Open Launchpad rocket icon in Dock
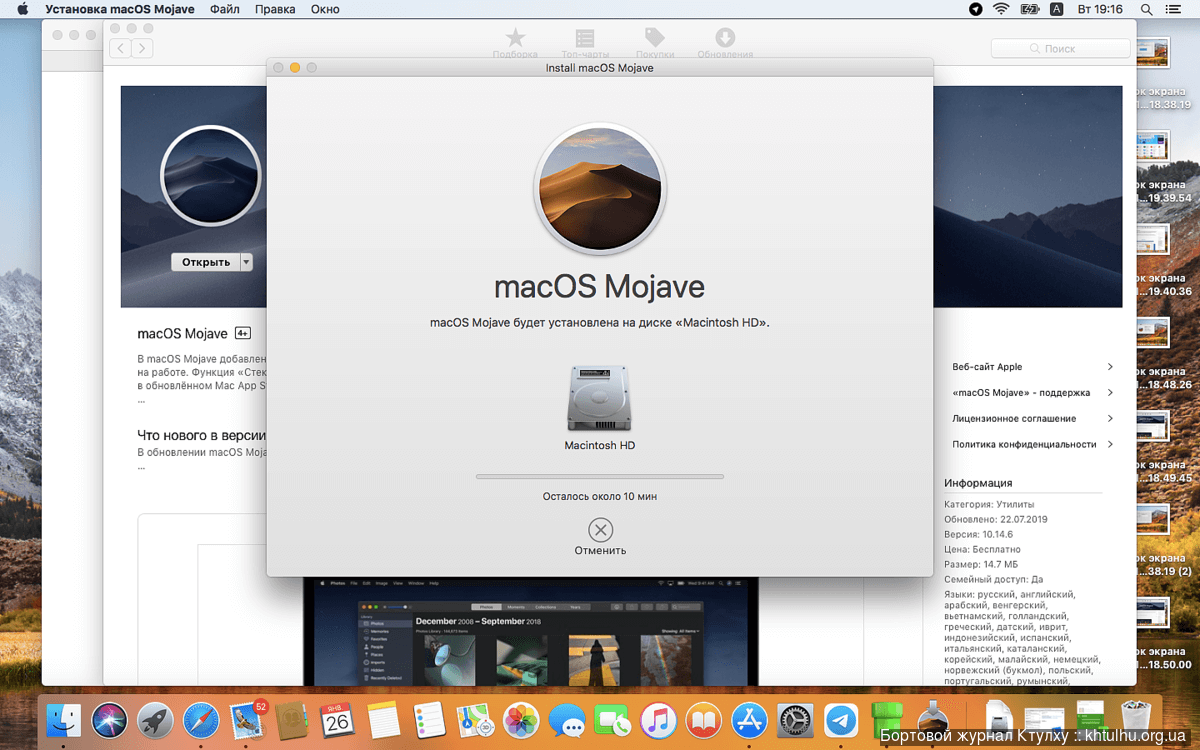This screenshot has width=1200, height=750. coord(155,719)
